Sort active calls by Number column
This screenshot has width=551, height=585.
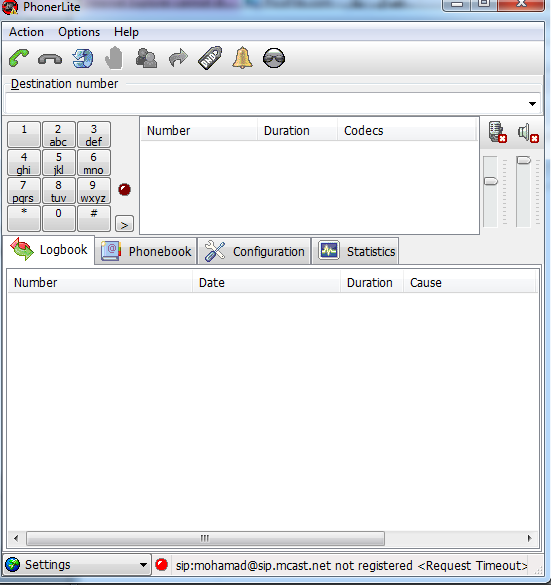tap(199, 131)
